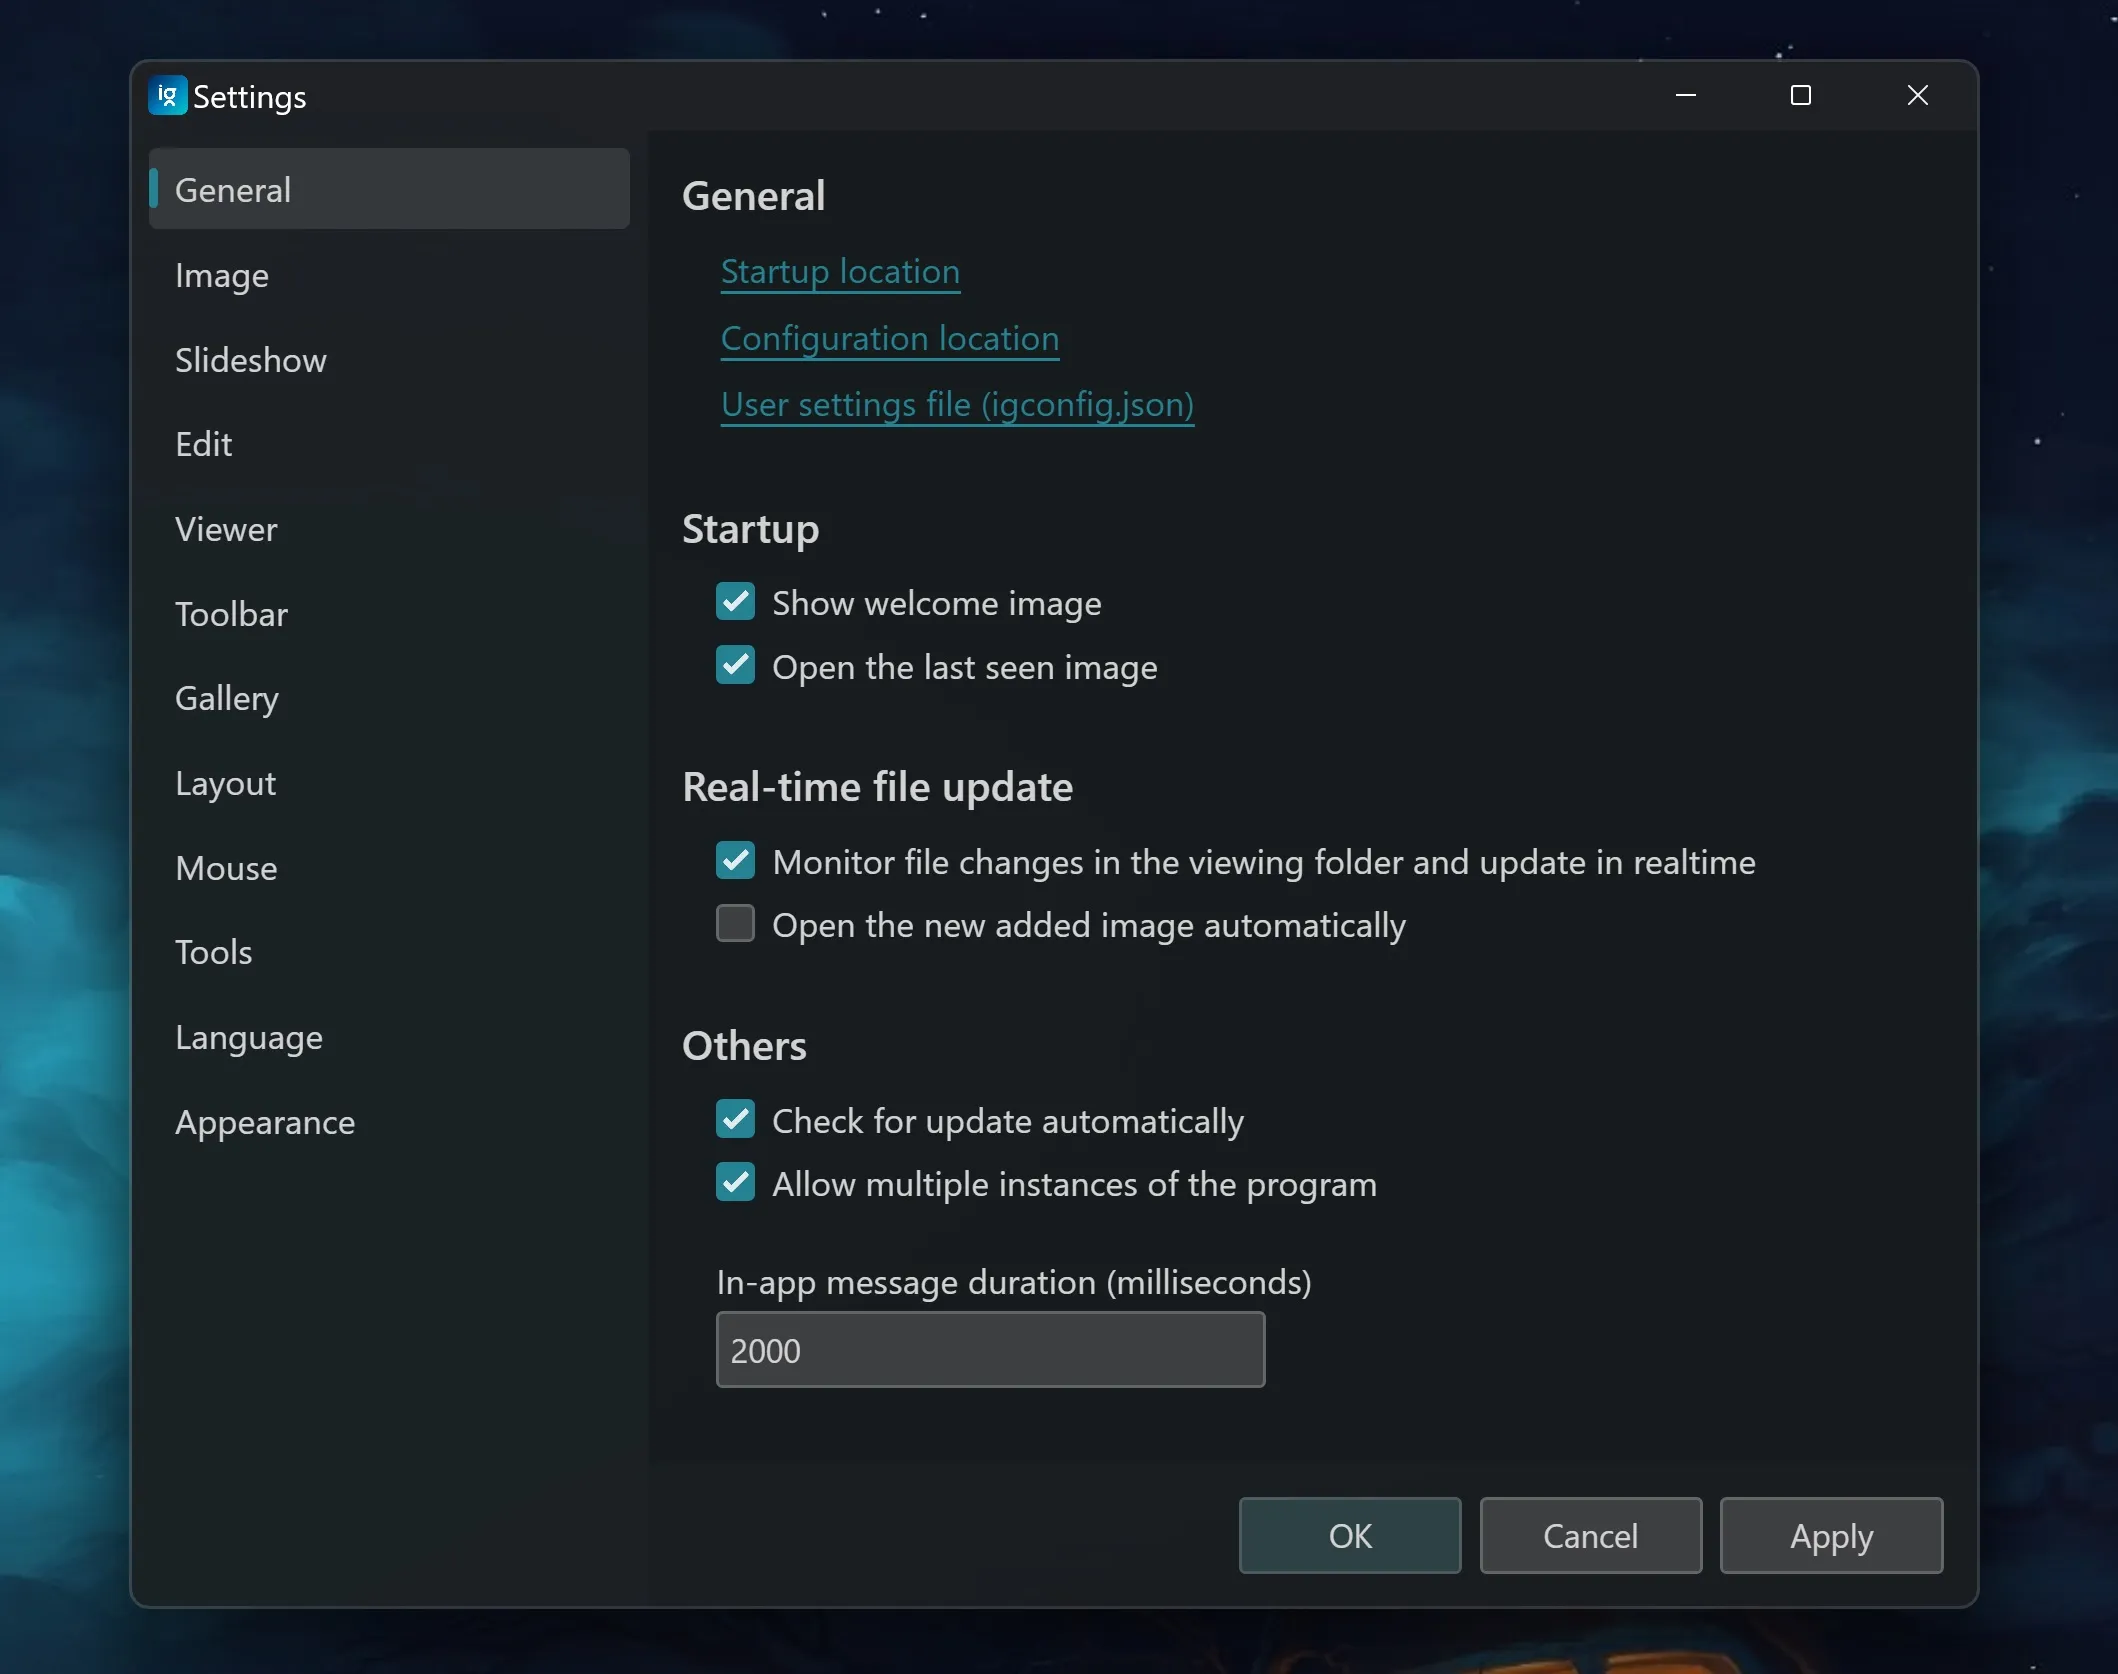Image resolution: width=2118 pixels, height=1674 pixels.
Task: Open User settings file igconfig.json link
Action: [x=957, y=405]
